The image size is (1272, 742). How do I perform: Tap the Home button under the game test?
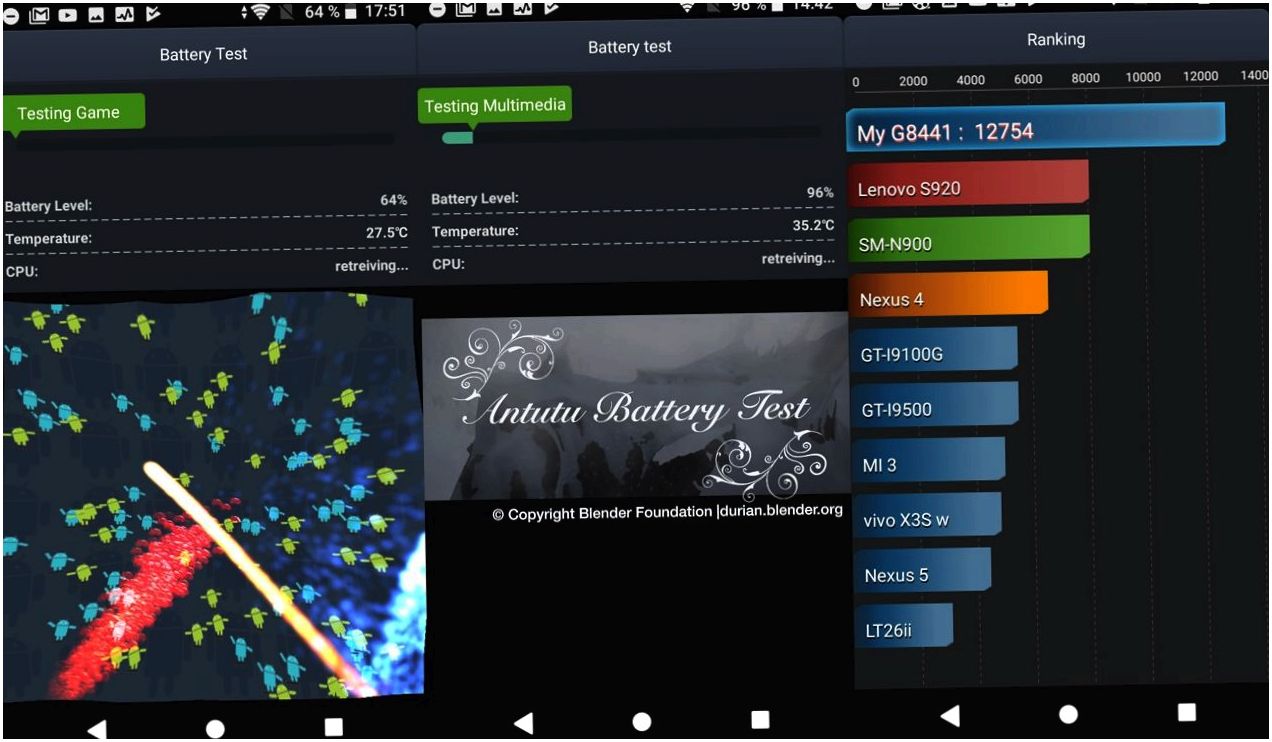coord(215,728)
